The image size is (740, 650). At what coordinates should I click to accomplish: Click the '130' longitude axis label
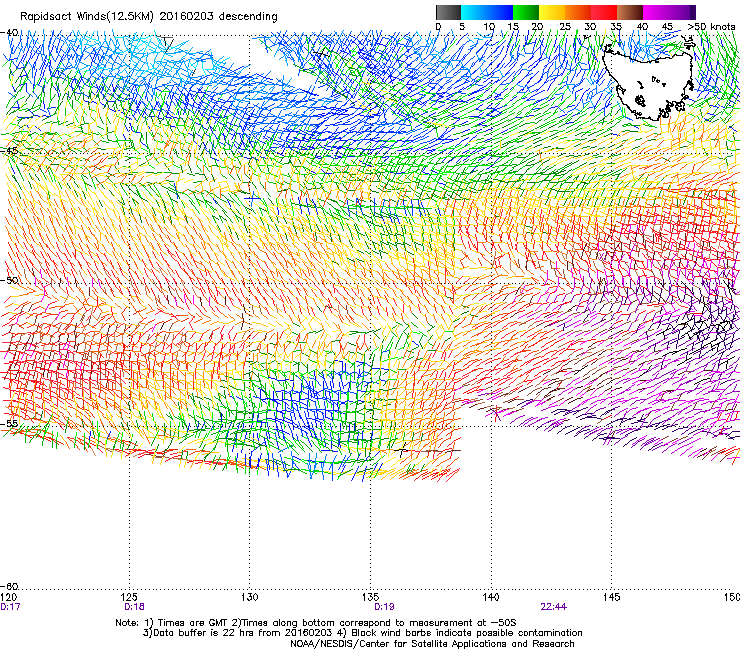click(x=249, y=597)
